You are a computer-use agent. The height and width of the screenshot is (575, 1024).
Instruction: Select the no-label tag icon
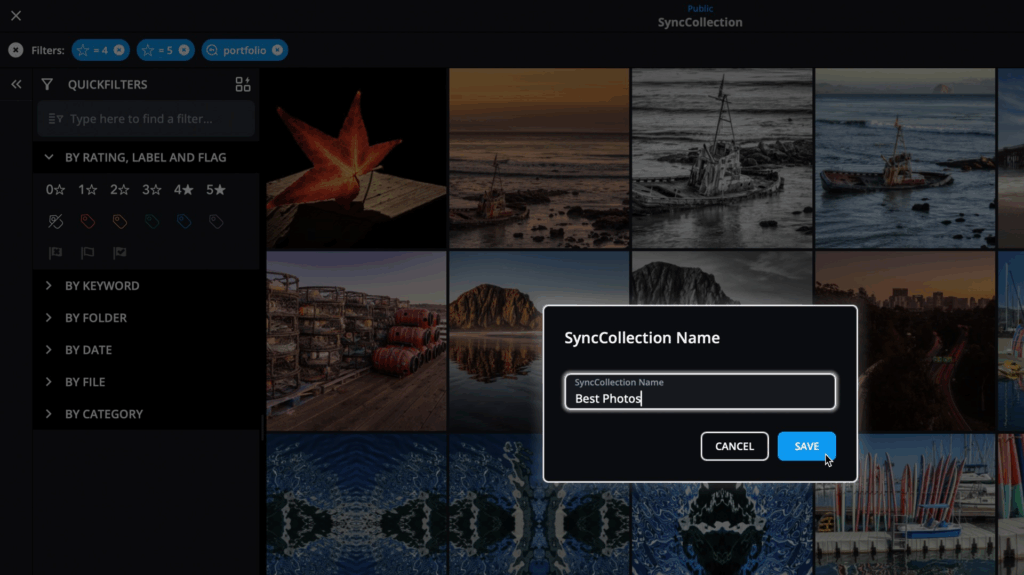click(56, 222)
